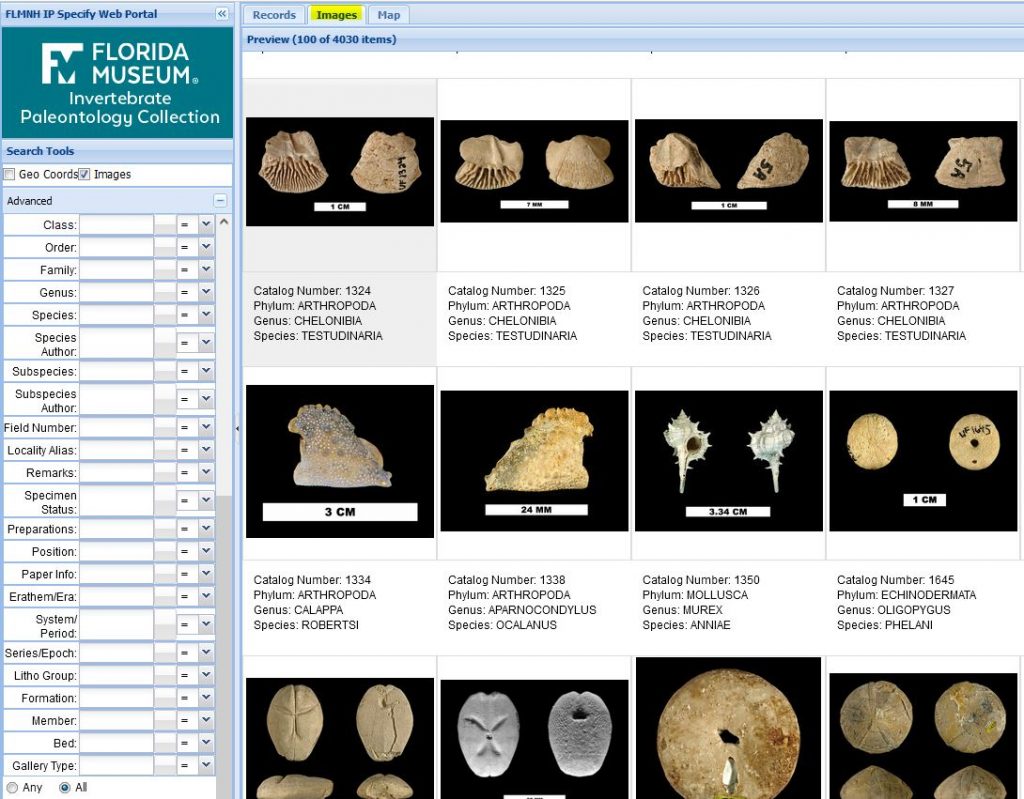Open the Genus operator dropdown

pos(206,293)
